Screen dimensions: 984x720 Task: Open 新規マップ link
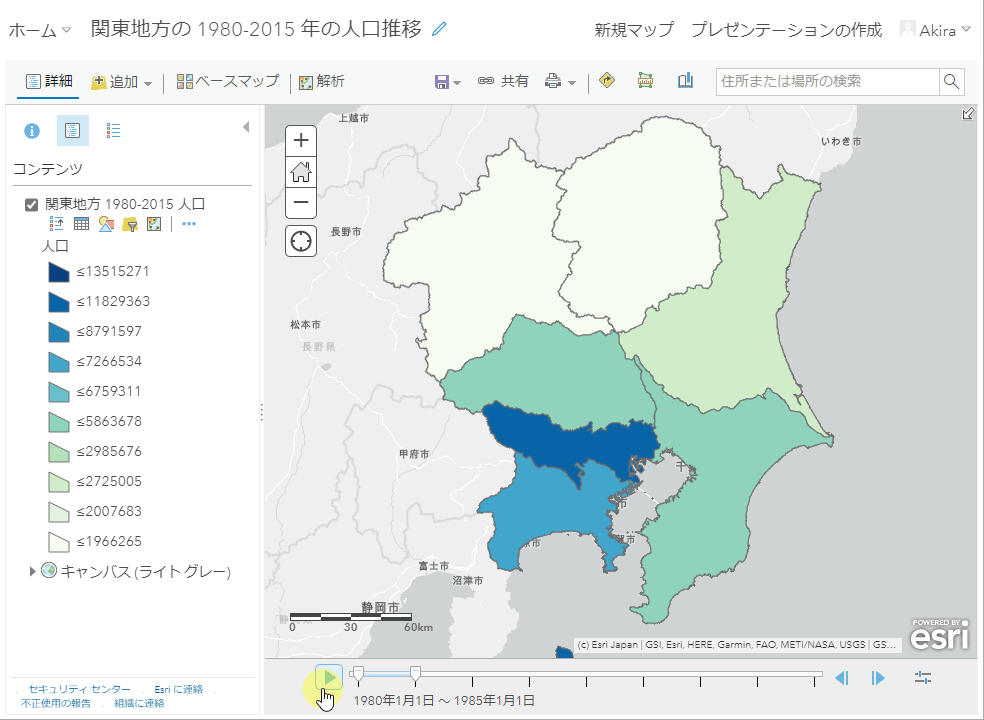click(x=634, y=30)
